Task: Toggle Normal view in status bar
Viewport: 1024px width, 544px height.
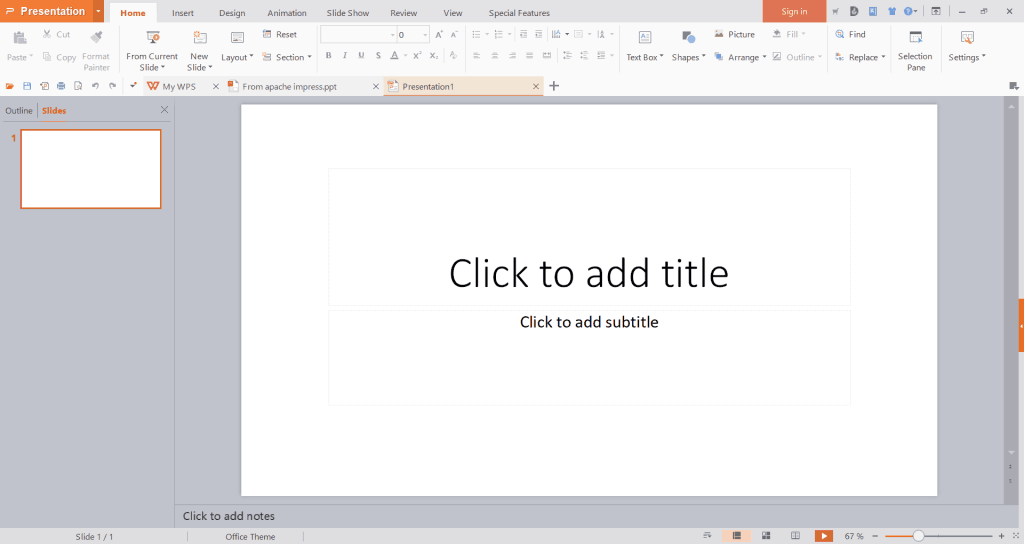Action: (737, 536)
